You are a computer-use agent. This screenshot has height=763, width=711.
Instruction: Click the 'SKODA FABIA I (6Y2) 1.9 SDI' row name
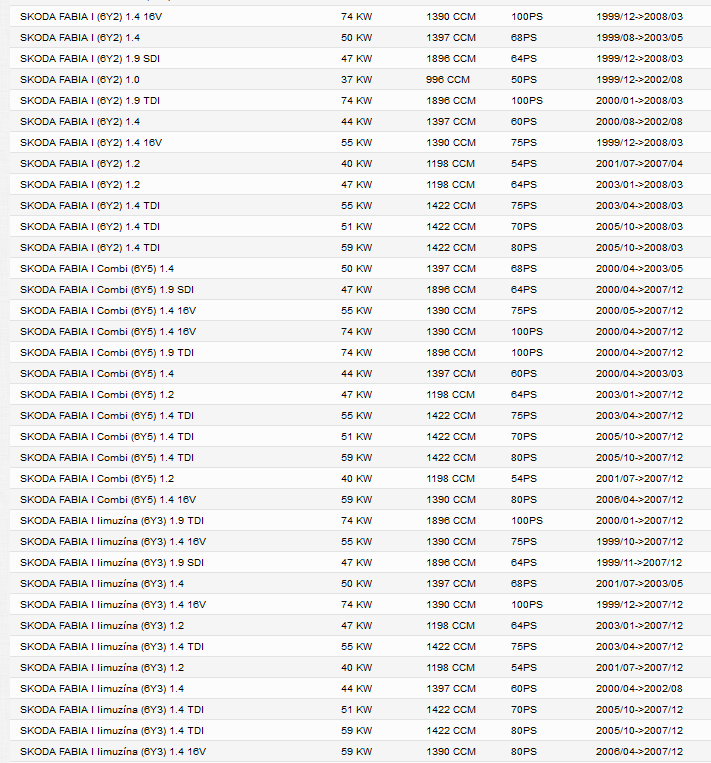pos(90,59)
